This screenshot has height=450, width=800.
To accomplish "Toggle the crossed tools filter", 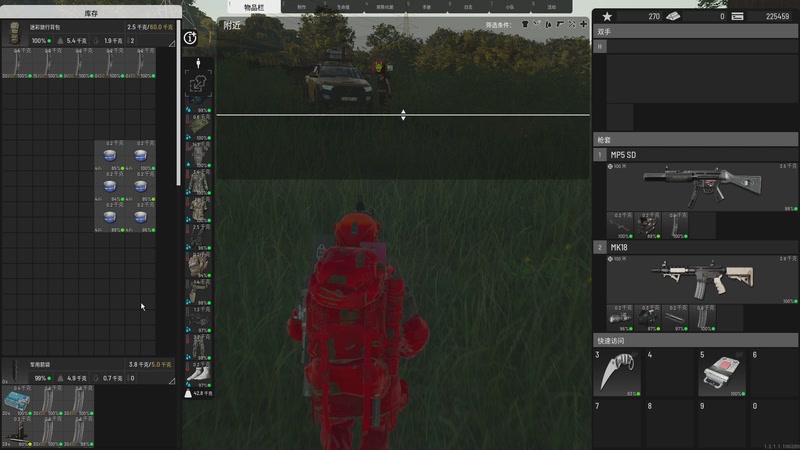I will click(537, 24).
